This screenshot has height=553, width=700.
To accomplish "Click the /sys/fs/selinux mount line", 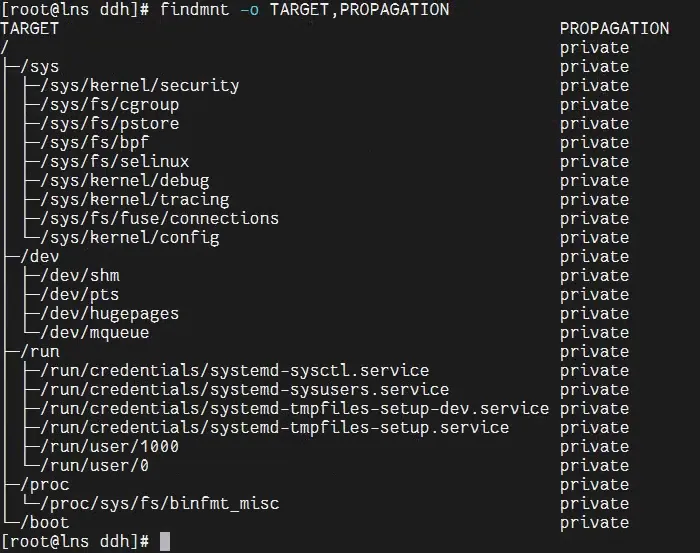I will [x=114, y=162].
